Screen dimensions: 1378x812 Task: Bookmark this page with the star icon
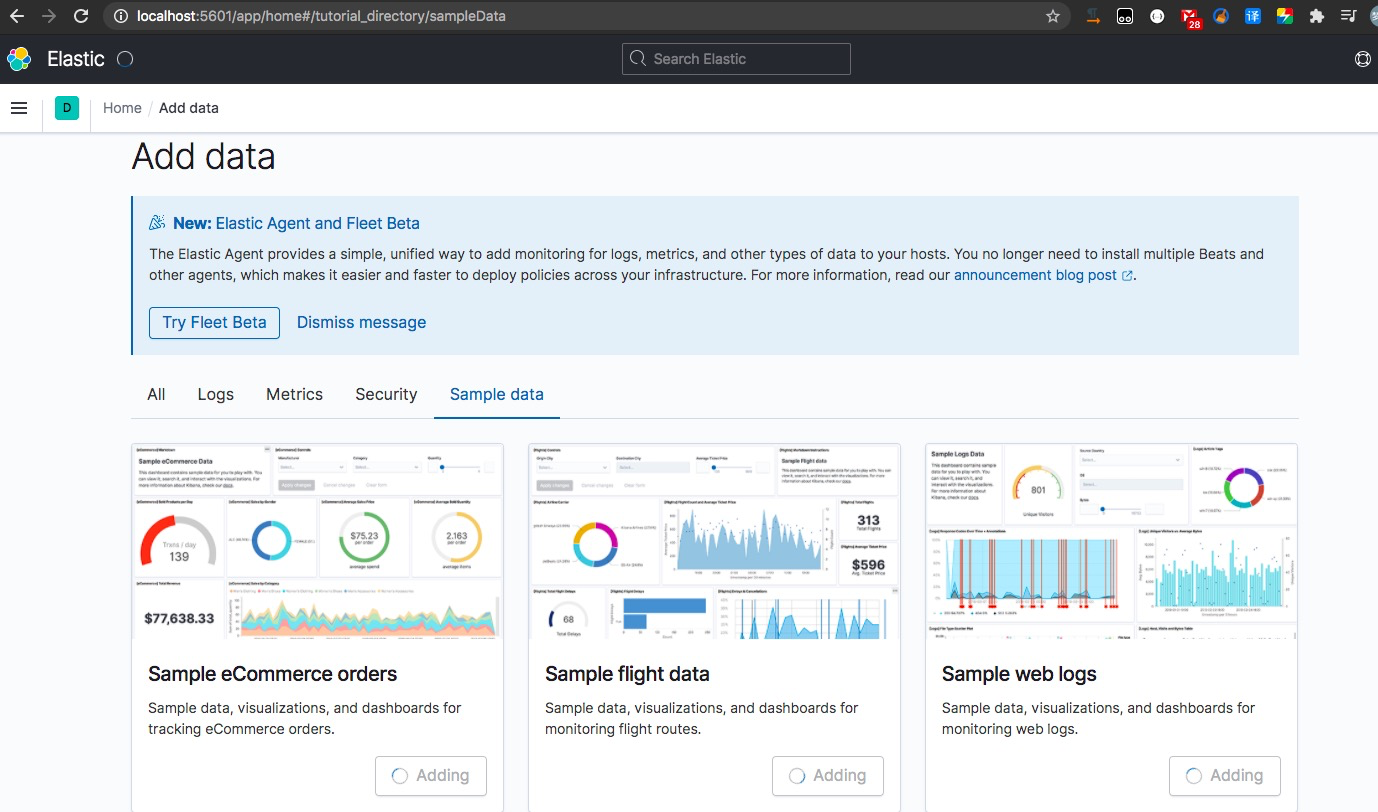1052,16
